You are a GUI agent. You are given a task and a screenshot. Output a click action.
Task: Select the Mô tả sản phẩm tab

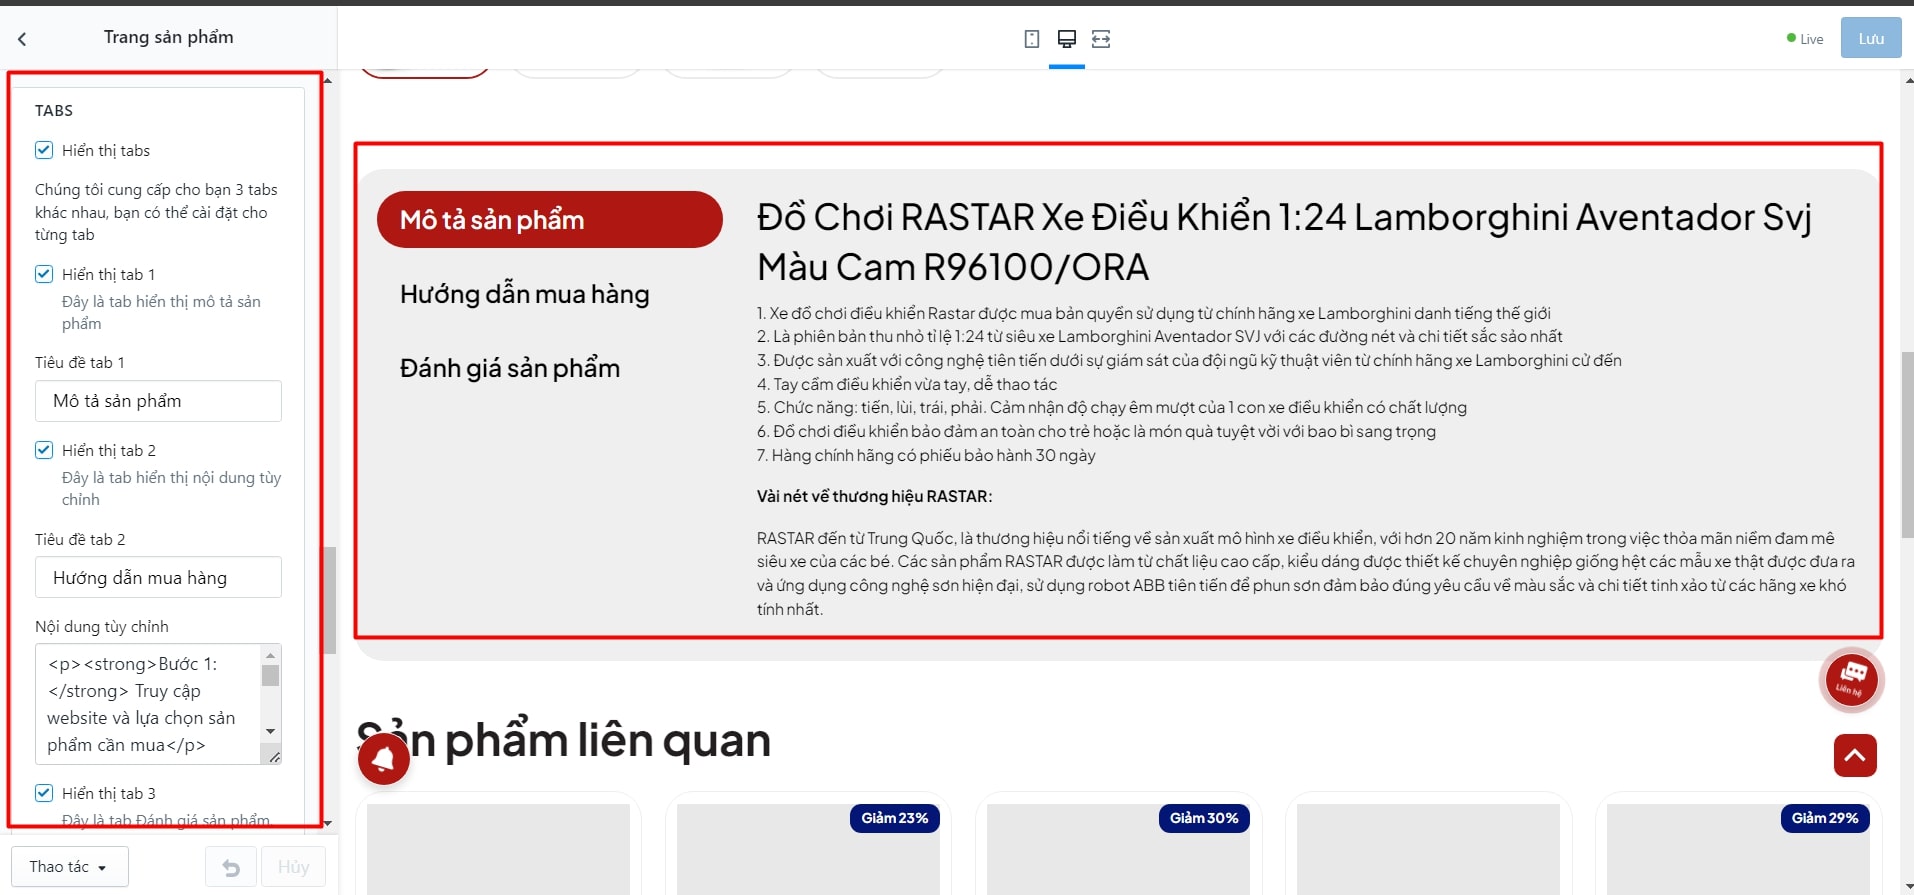click(549, 220)
